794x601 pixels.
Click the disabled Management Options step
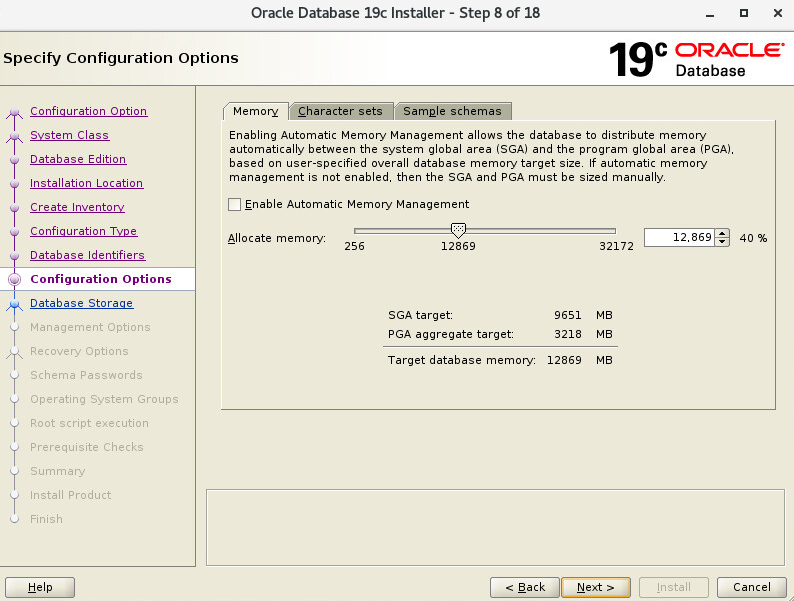tap(90, 327)
